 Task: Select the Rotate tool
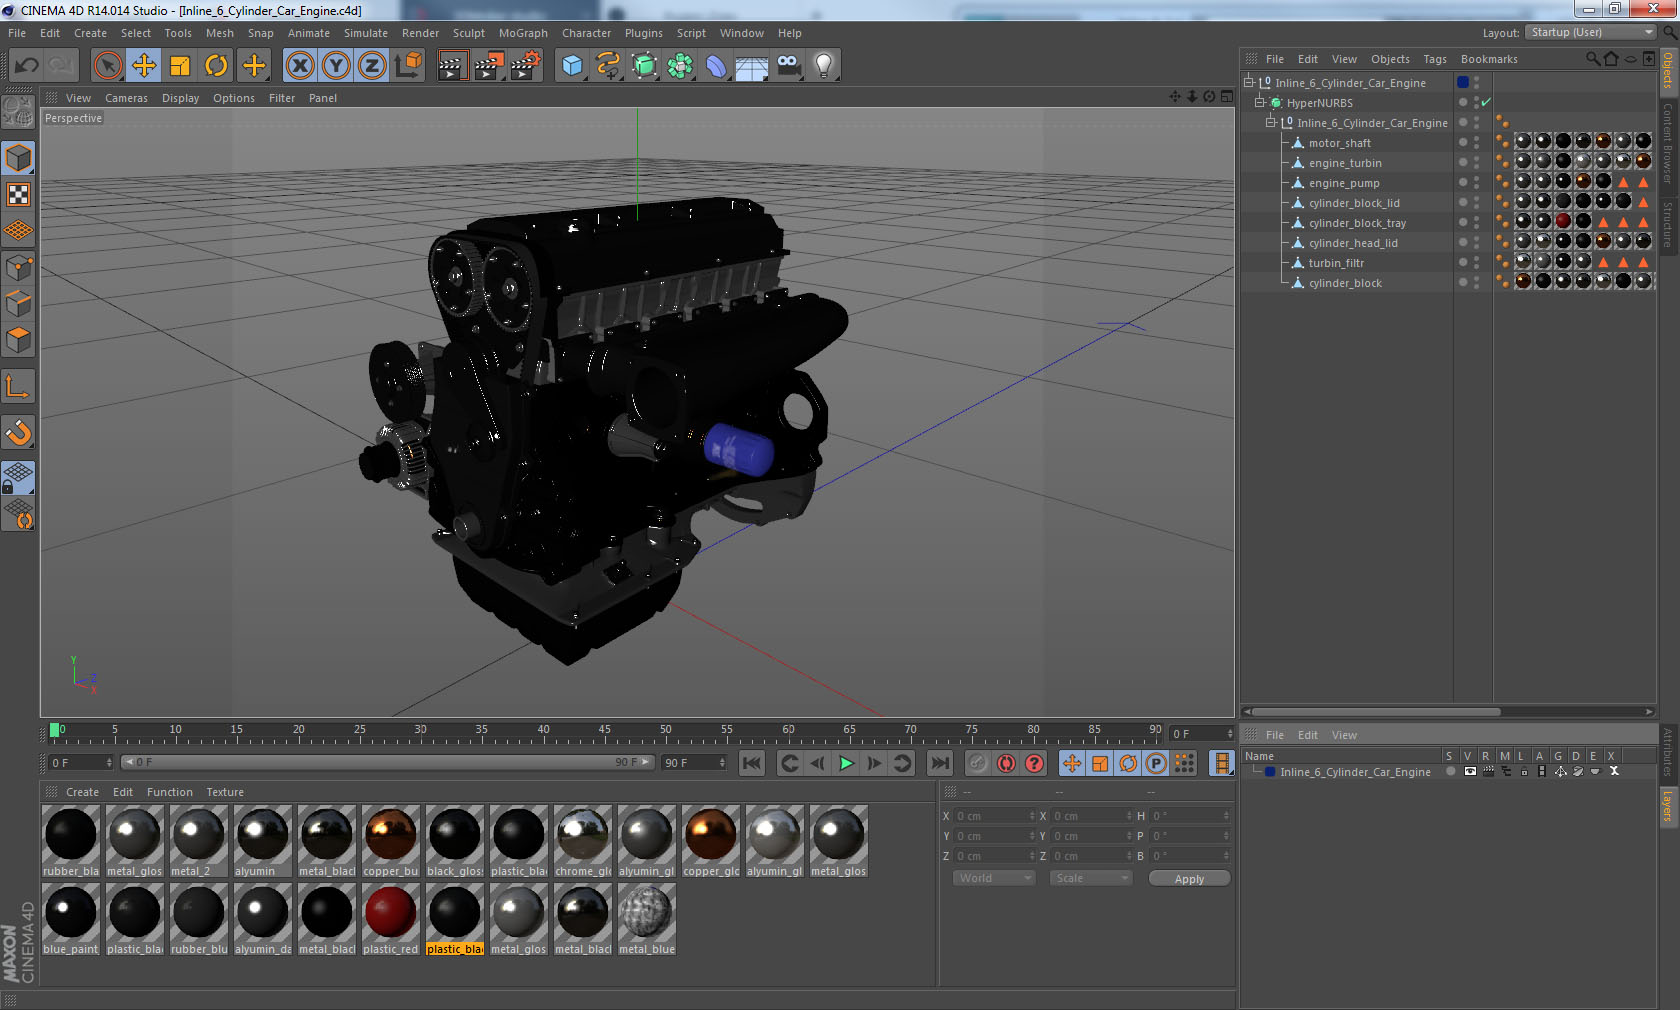216,66
